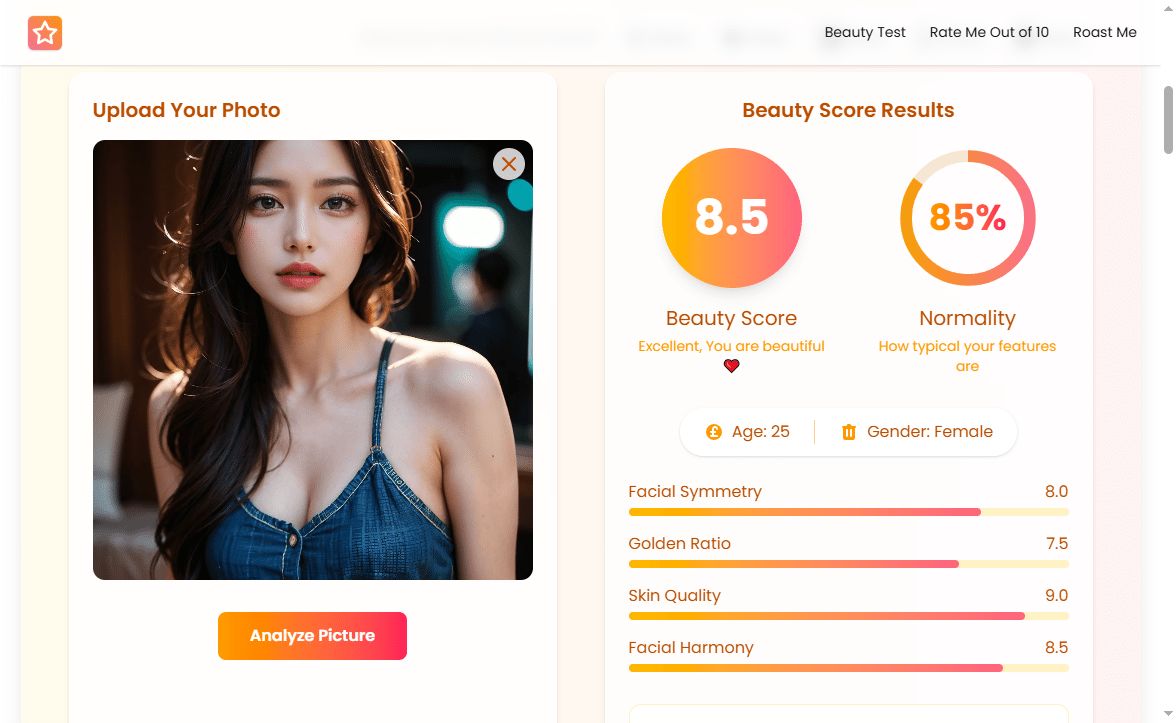Click the "Age: 25" text
This screenshot has height=723, width=1176.
tap(760, 432)
